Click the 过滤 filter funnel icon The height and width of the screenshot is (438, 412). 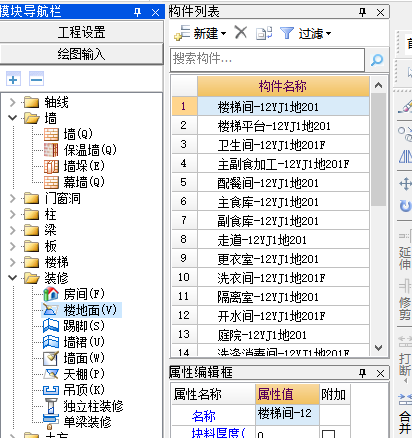point(287,33)
